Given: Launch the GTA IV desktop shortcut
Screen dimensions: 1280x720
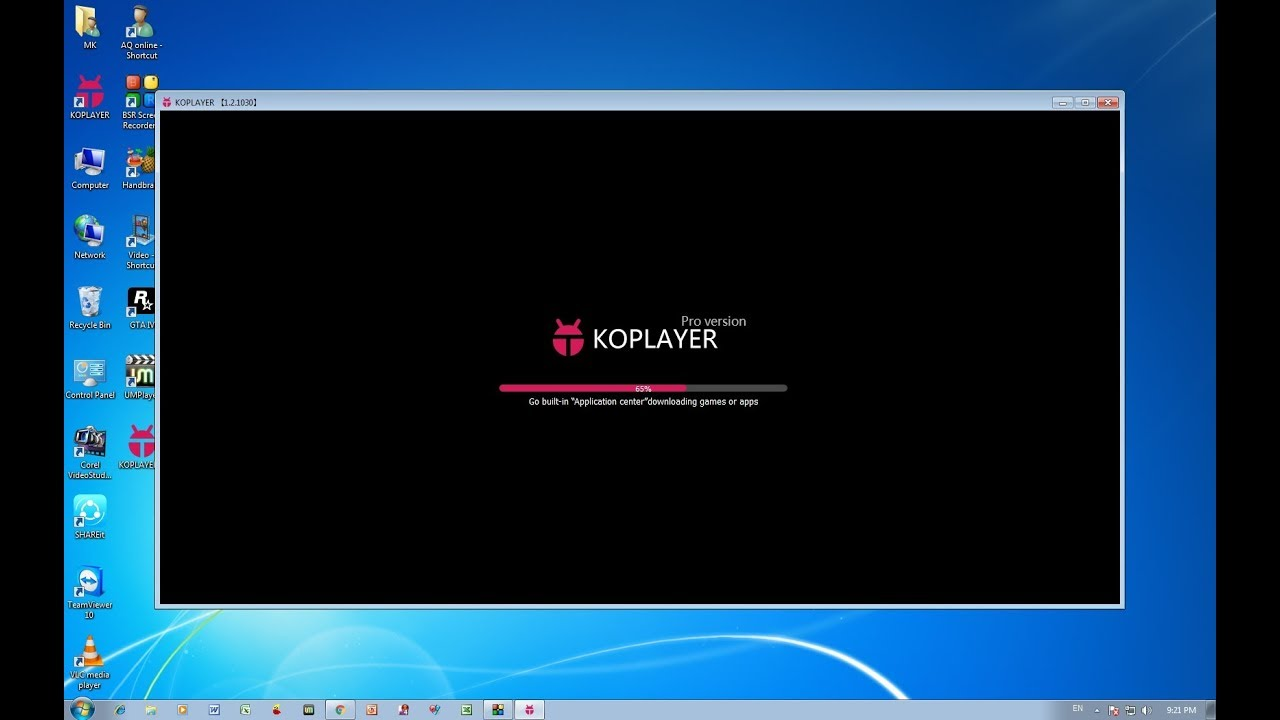Looking at the screenshot, I should [x=141, y=307].
